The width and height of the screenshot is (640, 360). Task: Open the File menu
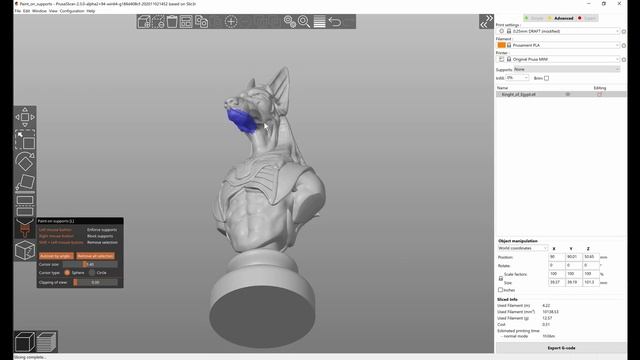tap(18, 11)
